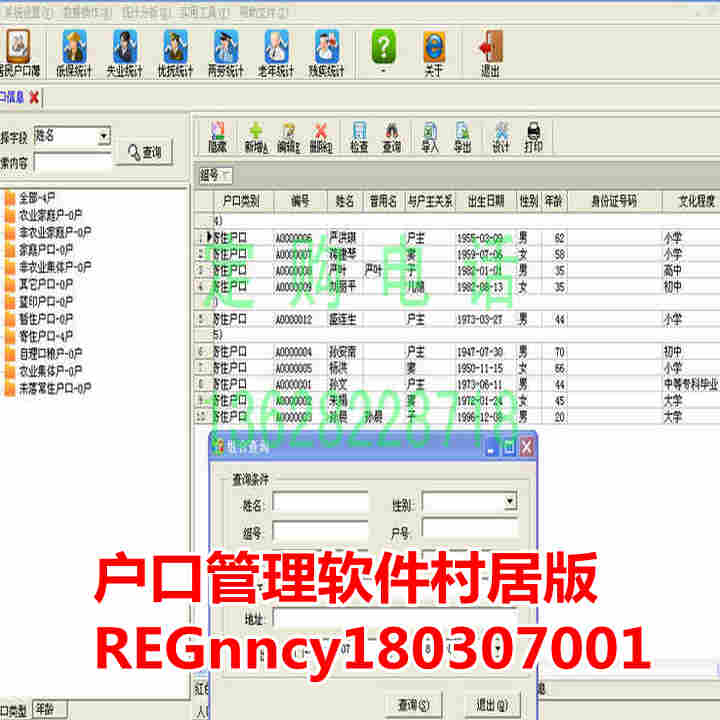Open 失业统计 statistics
The image size is (720, 720).
pyautogui.click(x=124, y=51)
